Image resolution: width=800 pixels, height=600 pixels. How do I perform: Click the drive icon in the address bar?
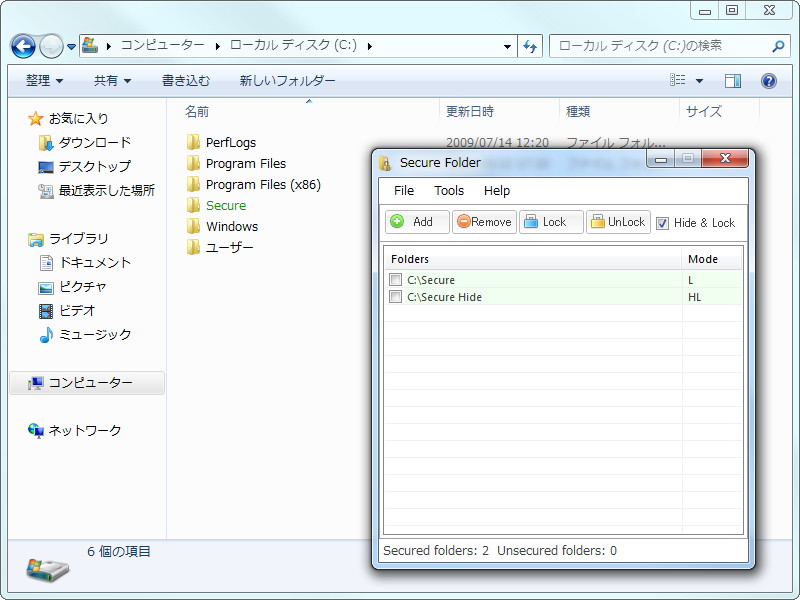pyautogui.click(x=90, y=45)
